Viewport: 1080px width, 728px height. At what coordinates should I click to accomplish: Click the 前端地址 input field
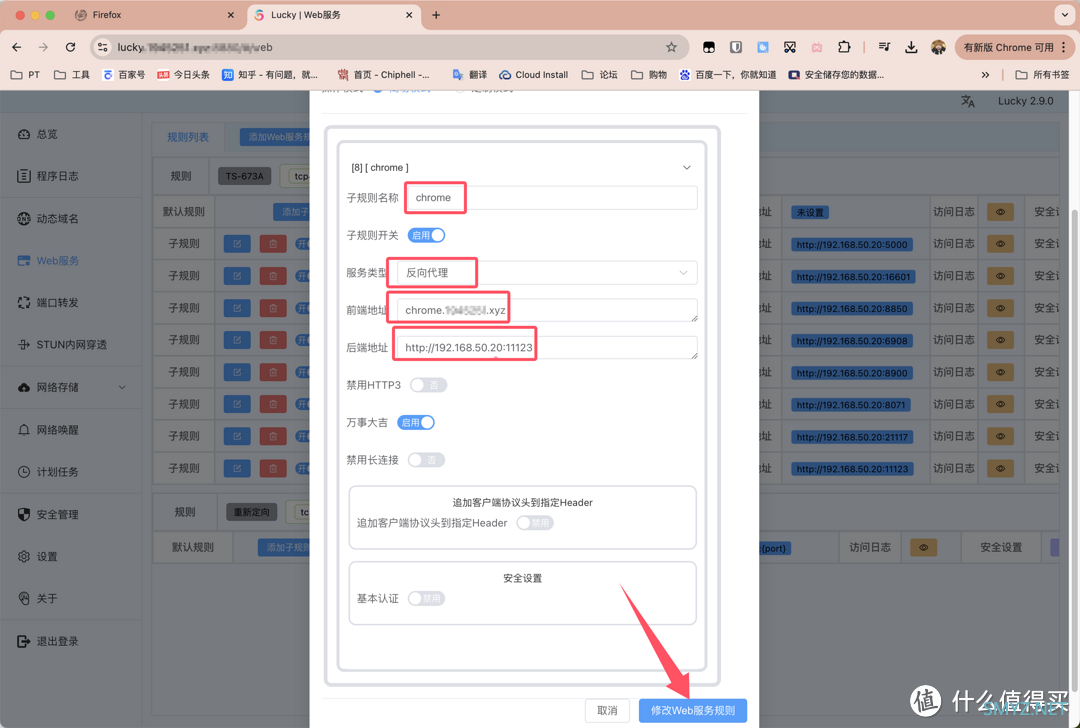pyautogui.click(x=547, y=310)
